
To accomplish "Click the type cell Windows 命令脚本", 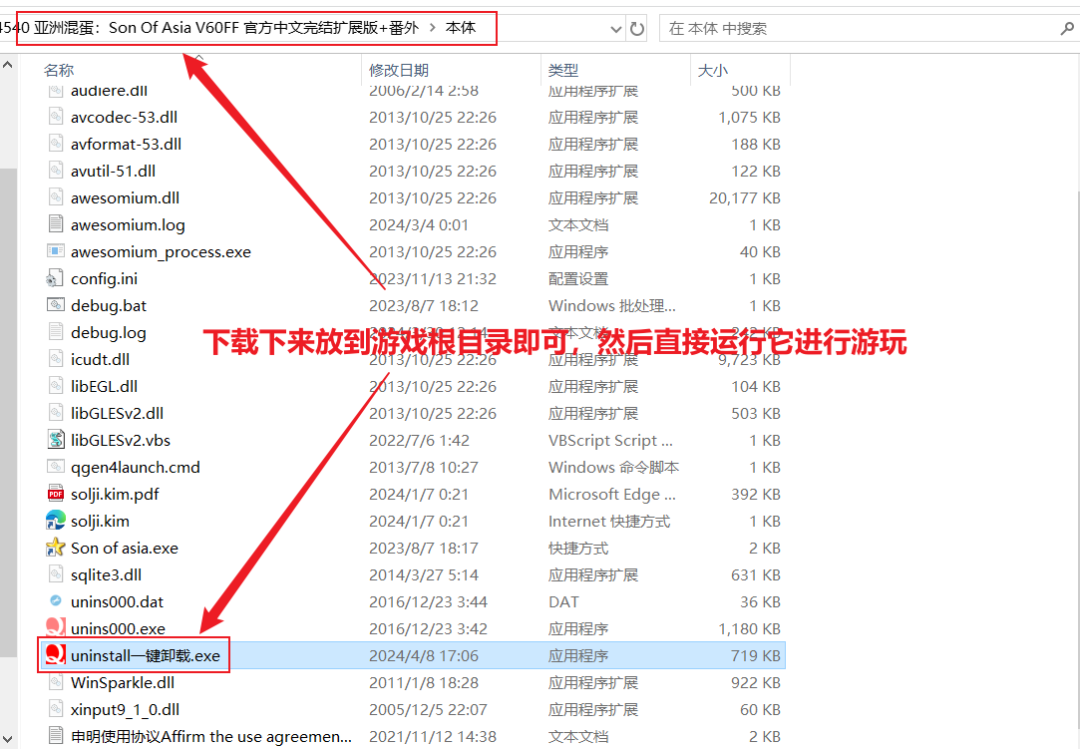I will pyautogui.click(x=614, y=467).
